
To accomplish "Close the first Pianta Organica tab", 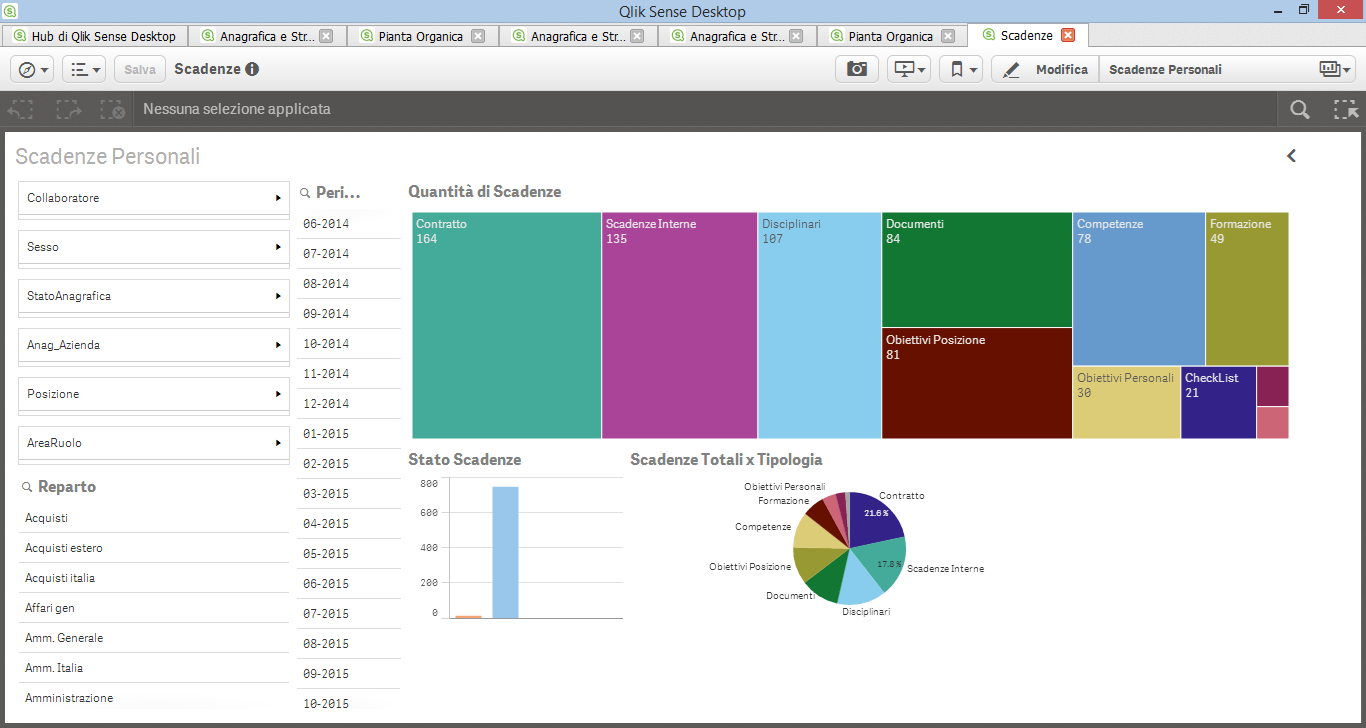I will [x=478, y=36].
